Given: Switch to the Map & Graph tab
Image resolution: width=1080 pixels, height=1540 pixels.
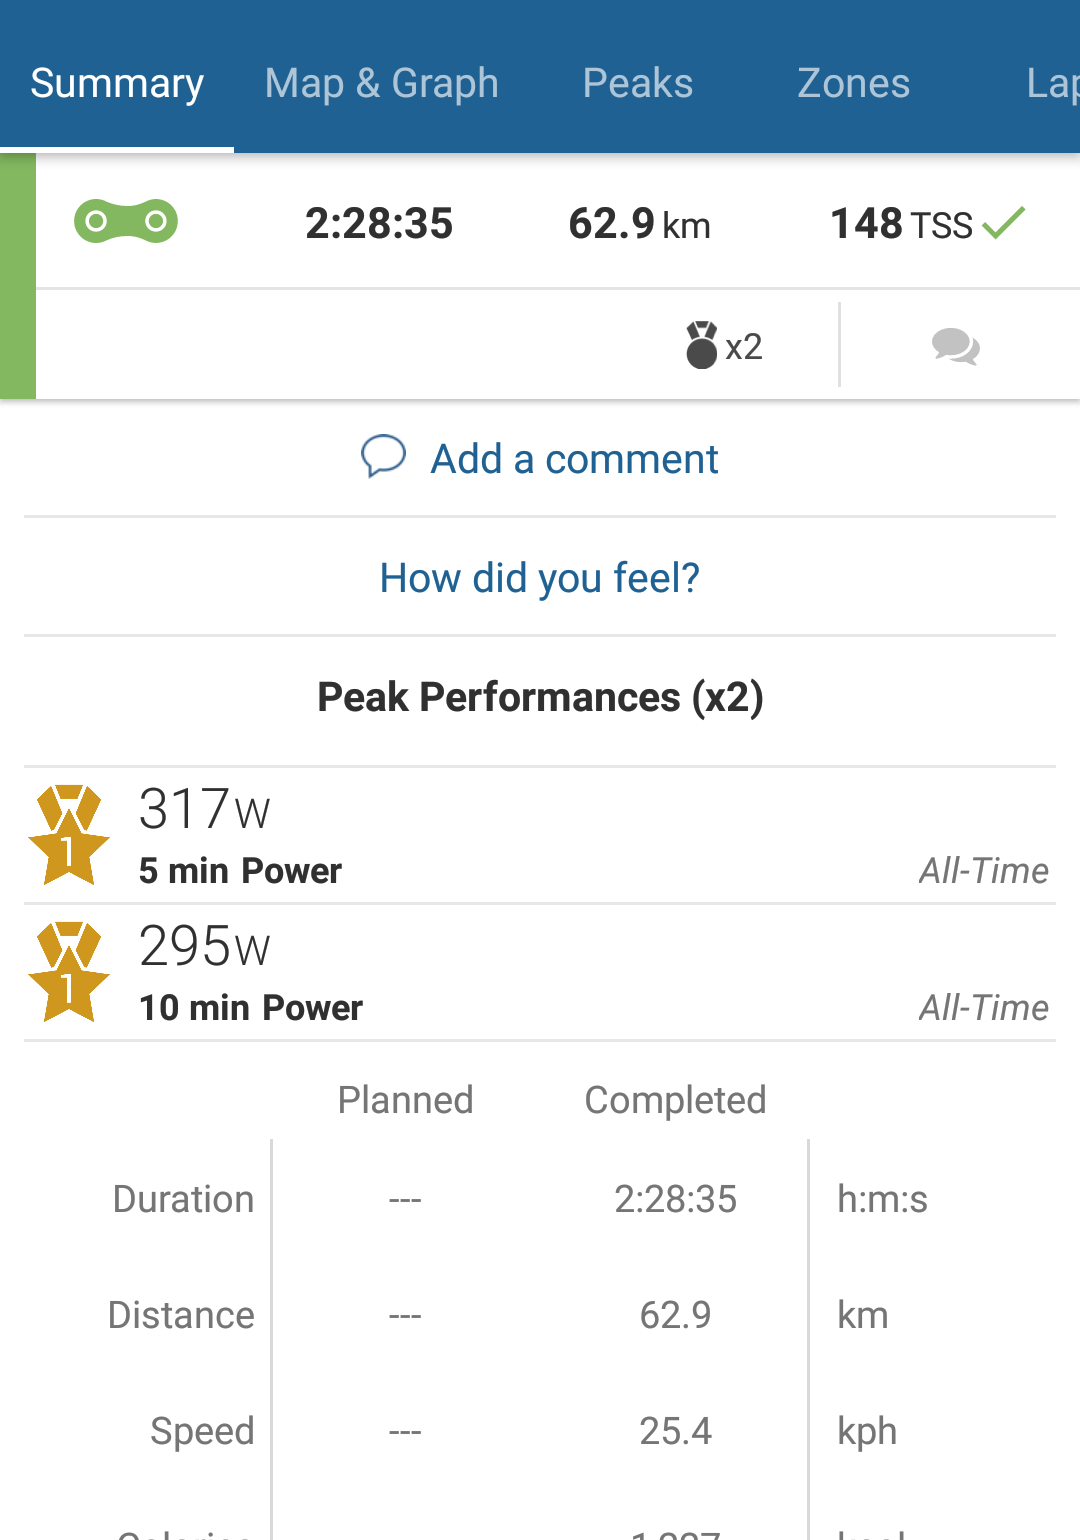Looking at the screenshot, I should pyautogui.click(x=382, y=83).
